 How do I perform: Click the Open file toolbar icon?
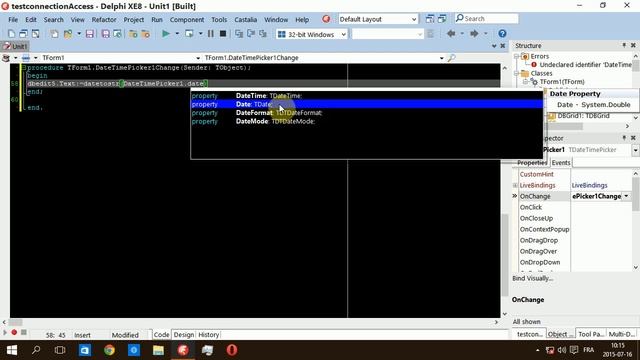[68, 34]
